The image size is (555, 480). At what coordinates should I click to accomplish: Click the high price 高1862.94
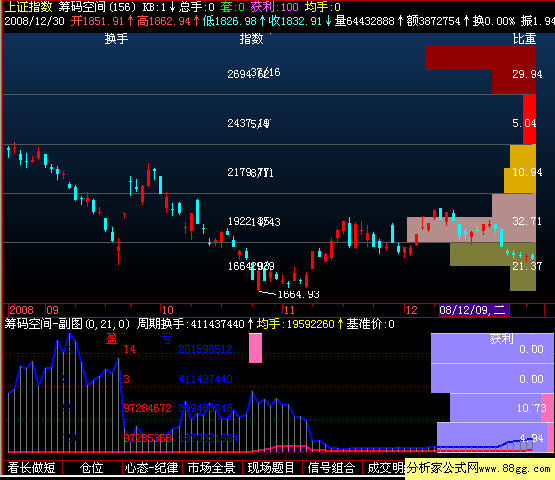click(x=164, y=21)
